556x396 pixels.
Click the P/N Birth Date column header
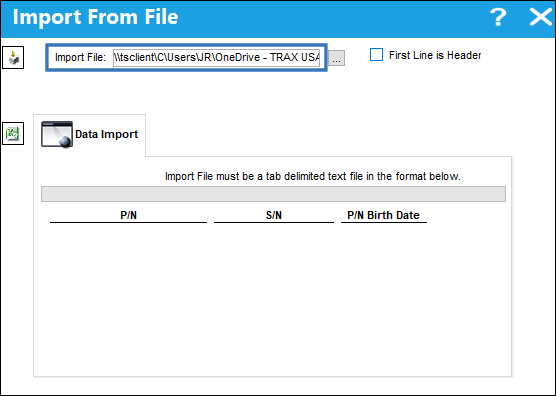(x=384, y=215)
